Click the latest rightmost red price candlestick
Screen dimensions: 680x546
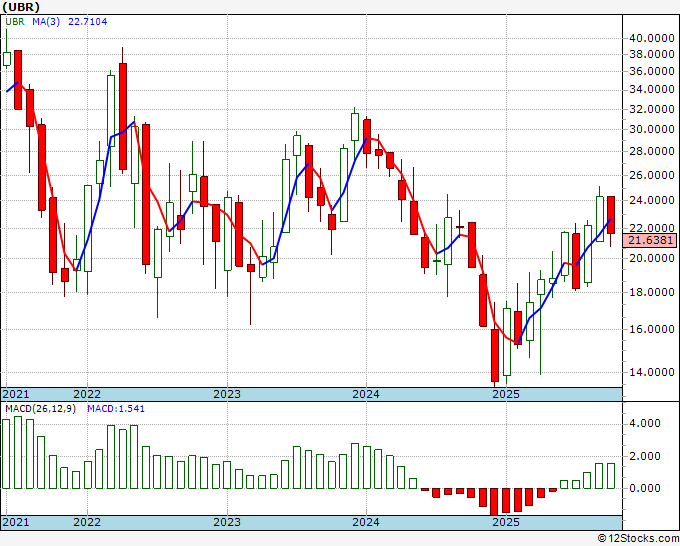coord(611,215)
